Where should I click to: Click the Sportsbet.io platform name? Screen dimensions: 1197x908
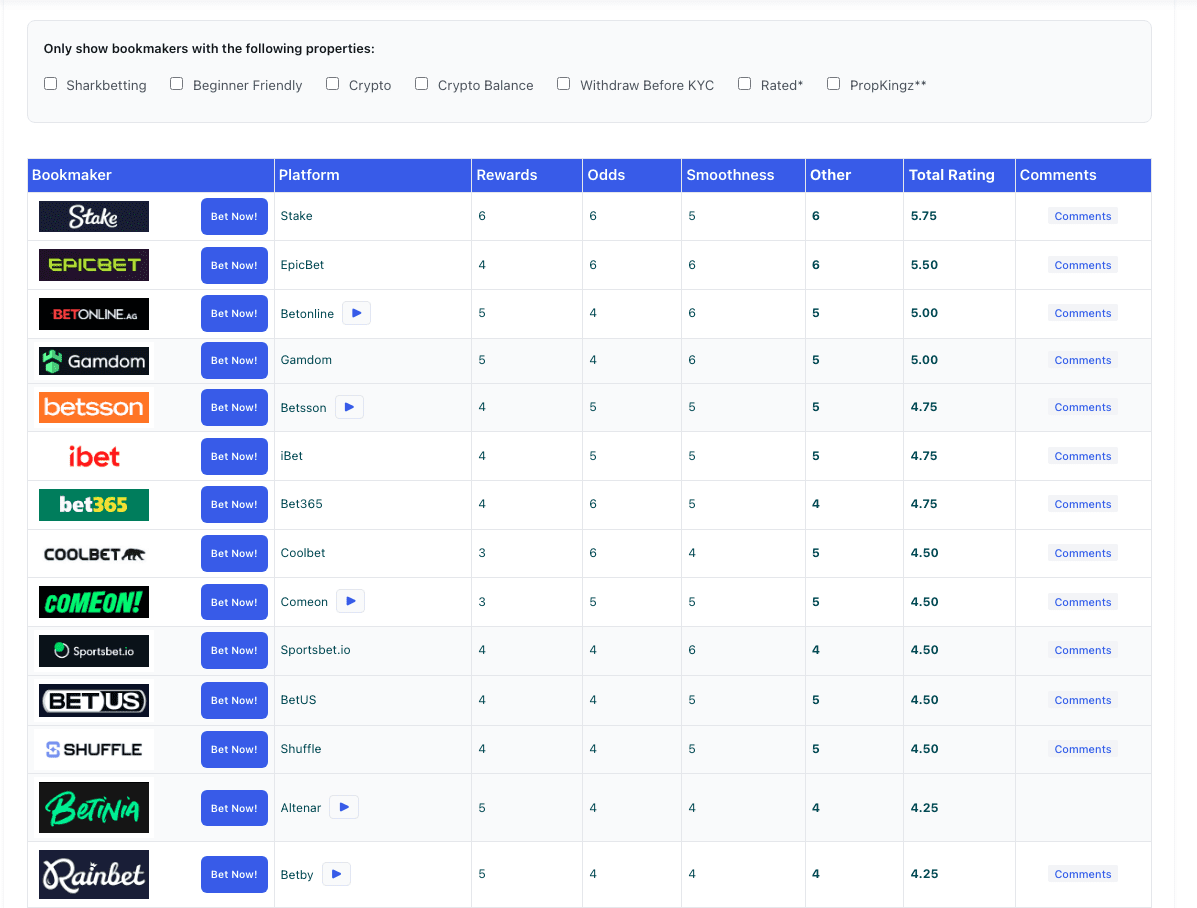315,650
